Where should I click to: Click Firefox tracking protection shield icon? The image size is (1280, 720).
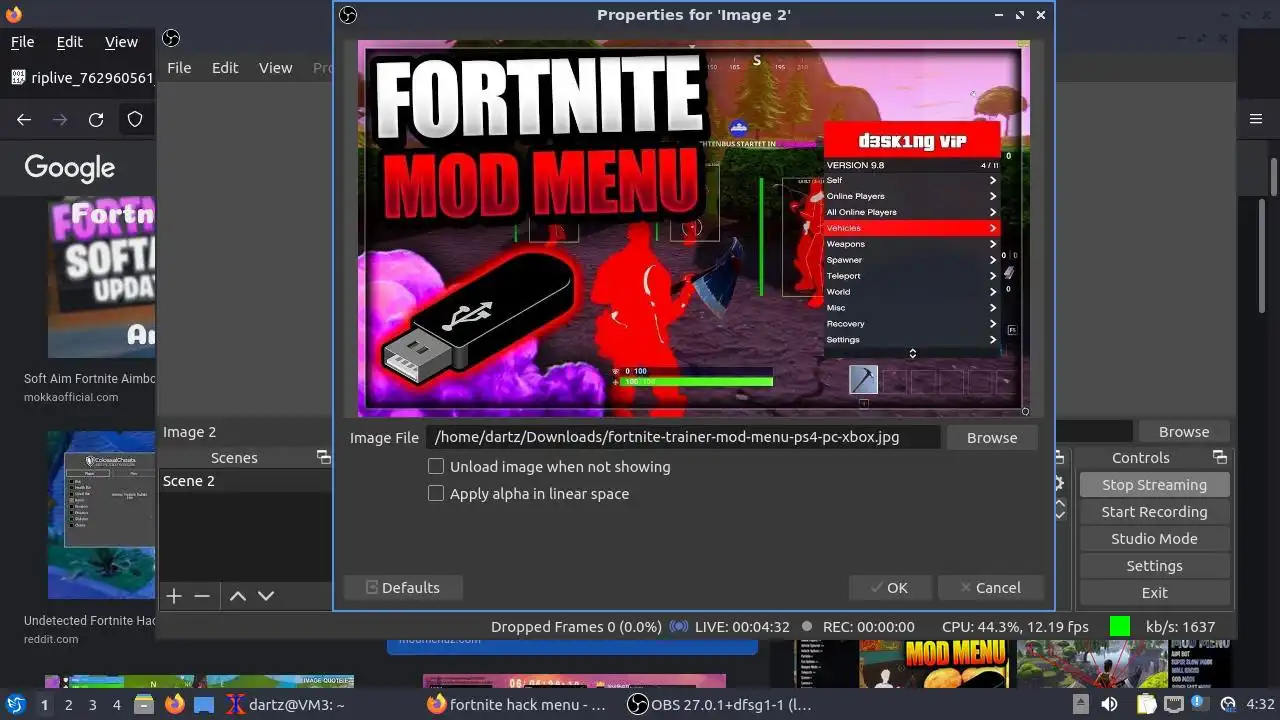pyautogui.click(x=135, y=119)
